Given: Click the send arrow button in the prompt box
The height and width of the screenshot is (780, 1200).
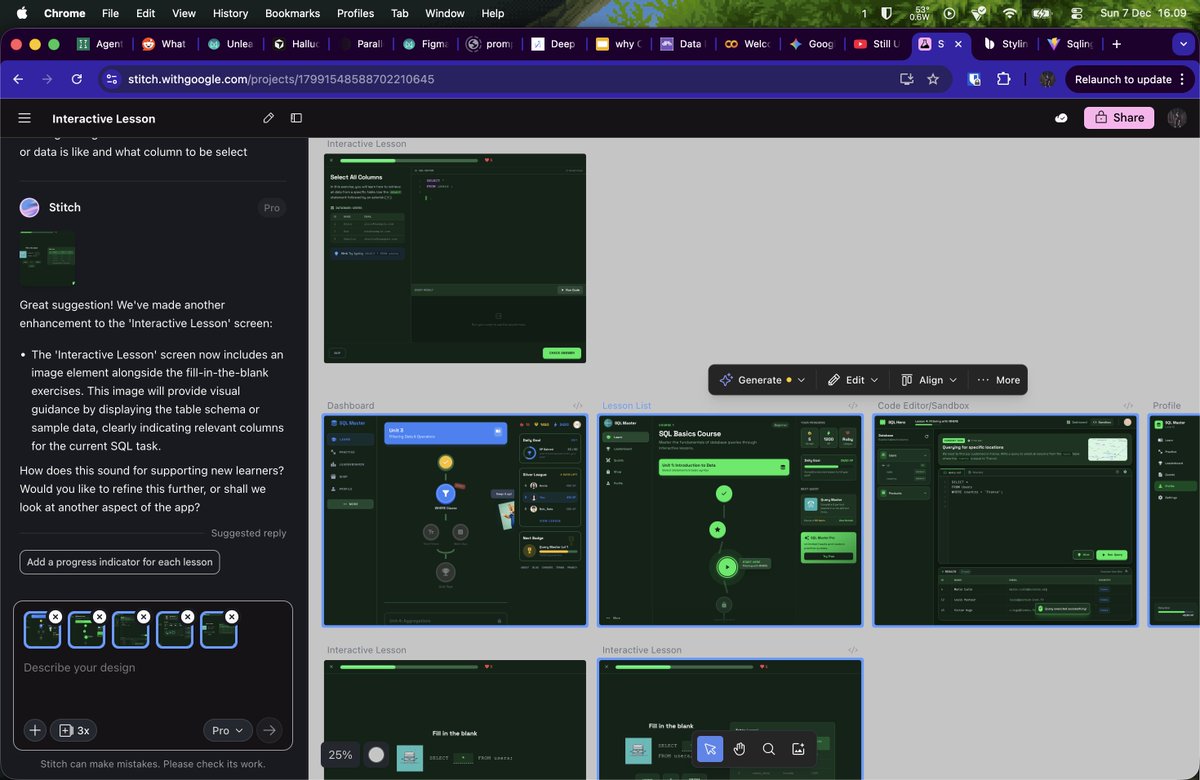Looking at the screenshot, I should [269, 730].
